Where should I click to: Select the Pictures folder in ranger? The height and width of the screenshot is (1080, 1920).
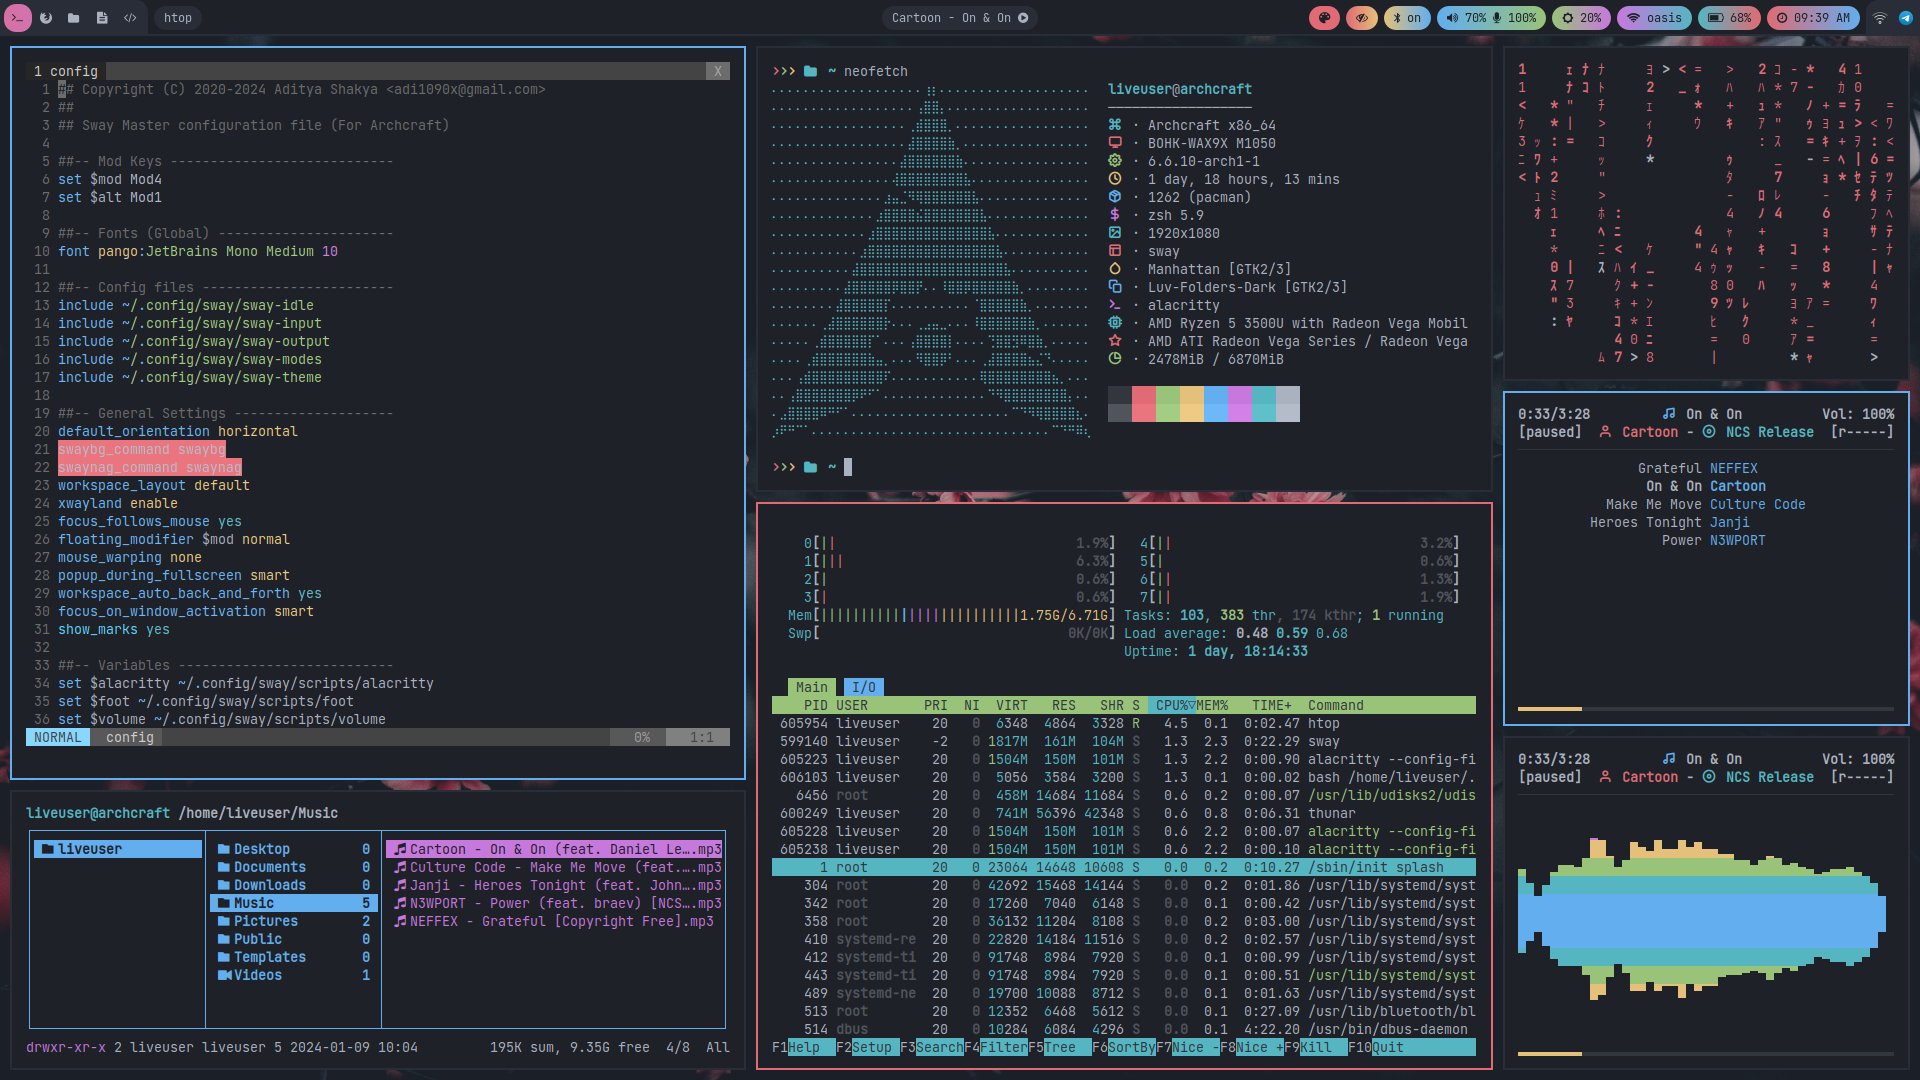pyautogui.click(x=265, y=921)
